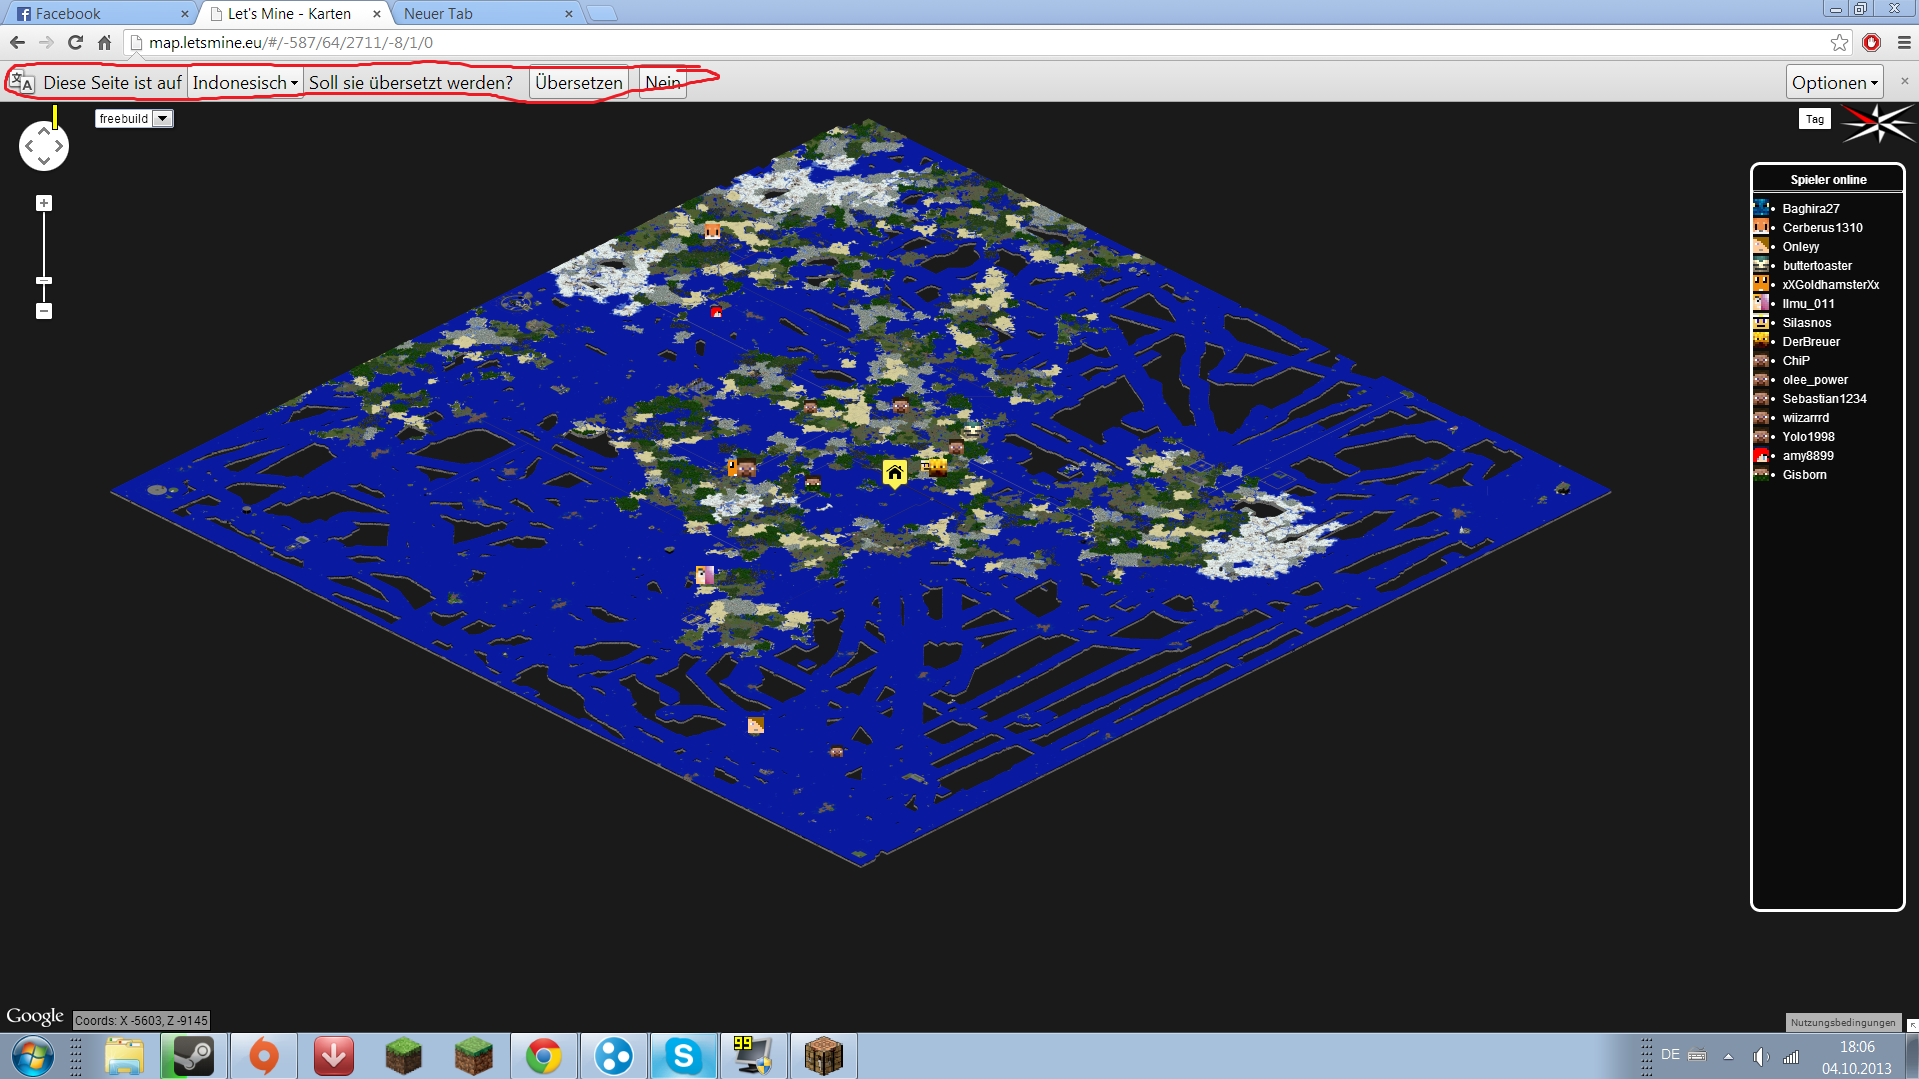Click the Nein button
The height and width of the screenshot is (1079, 1919).
662,82
